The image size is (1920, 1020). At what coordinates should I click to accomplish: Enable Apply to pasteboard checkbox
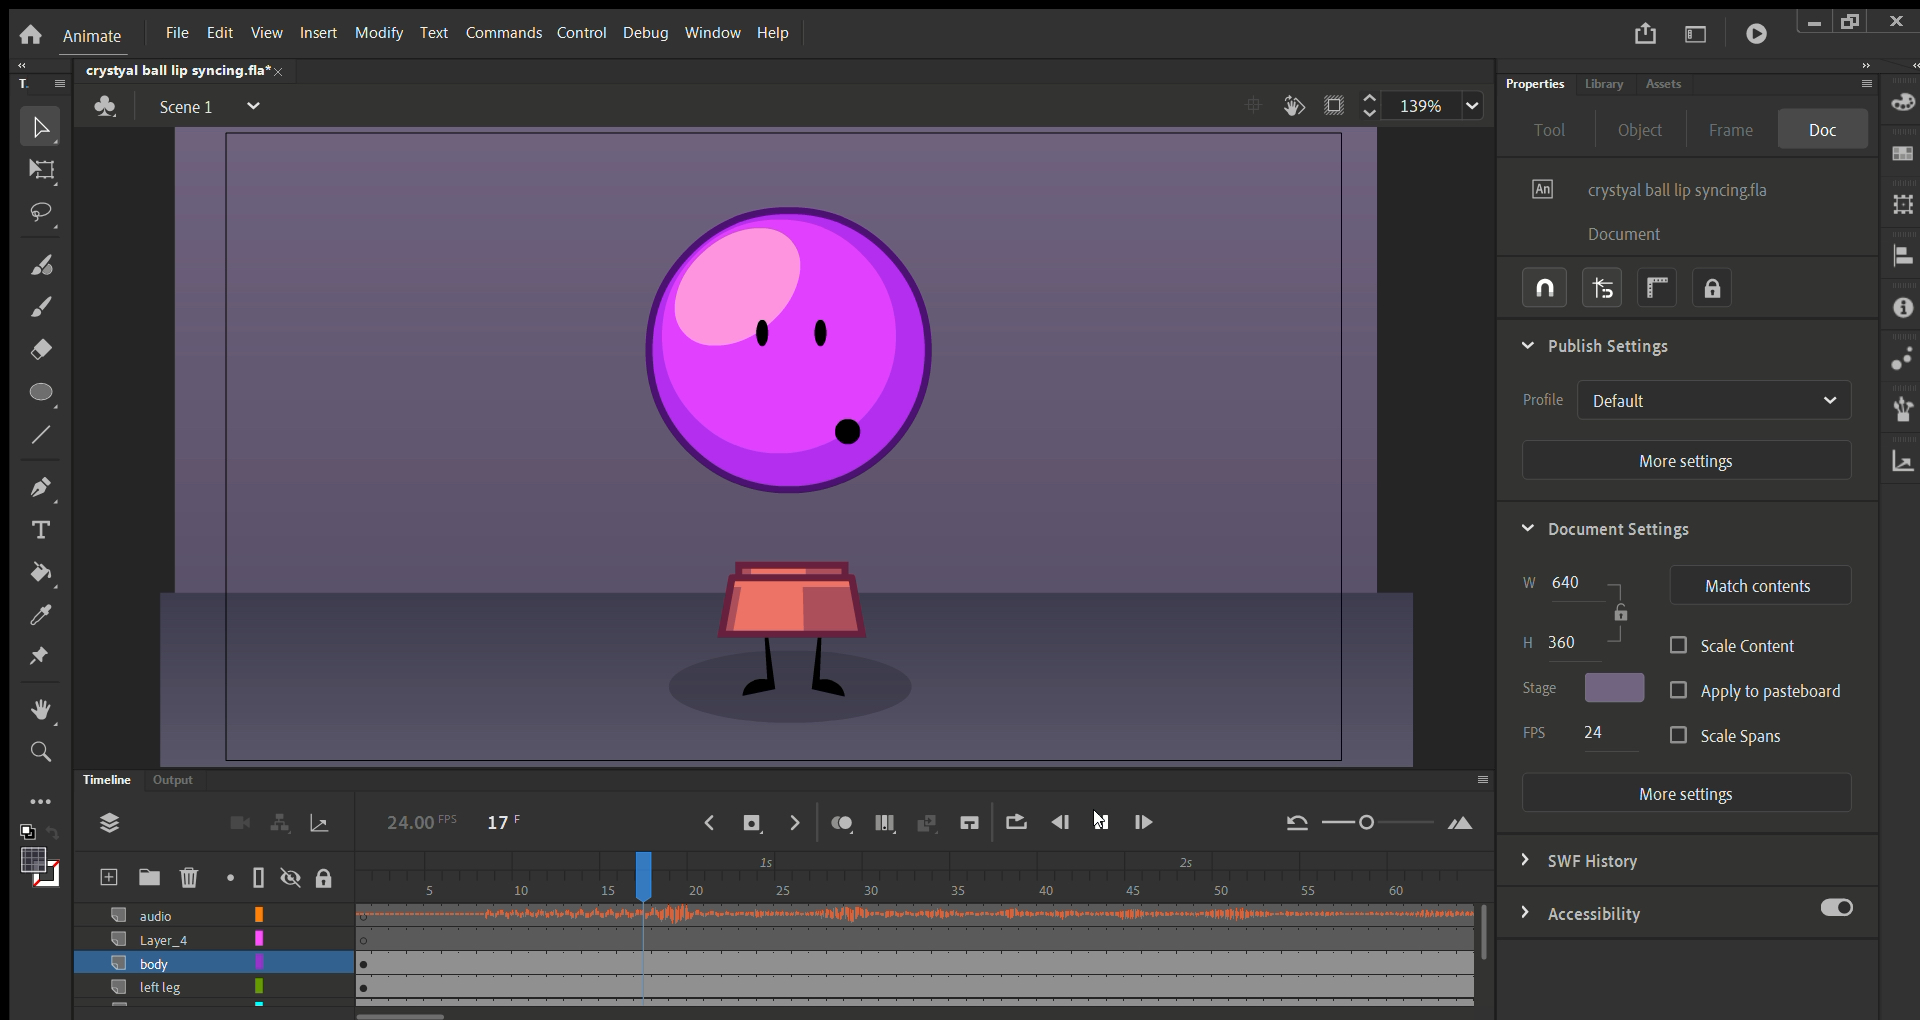tap(1679, 691)
